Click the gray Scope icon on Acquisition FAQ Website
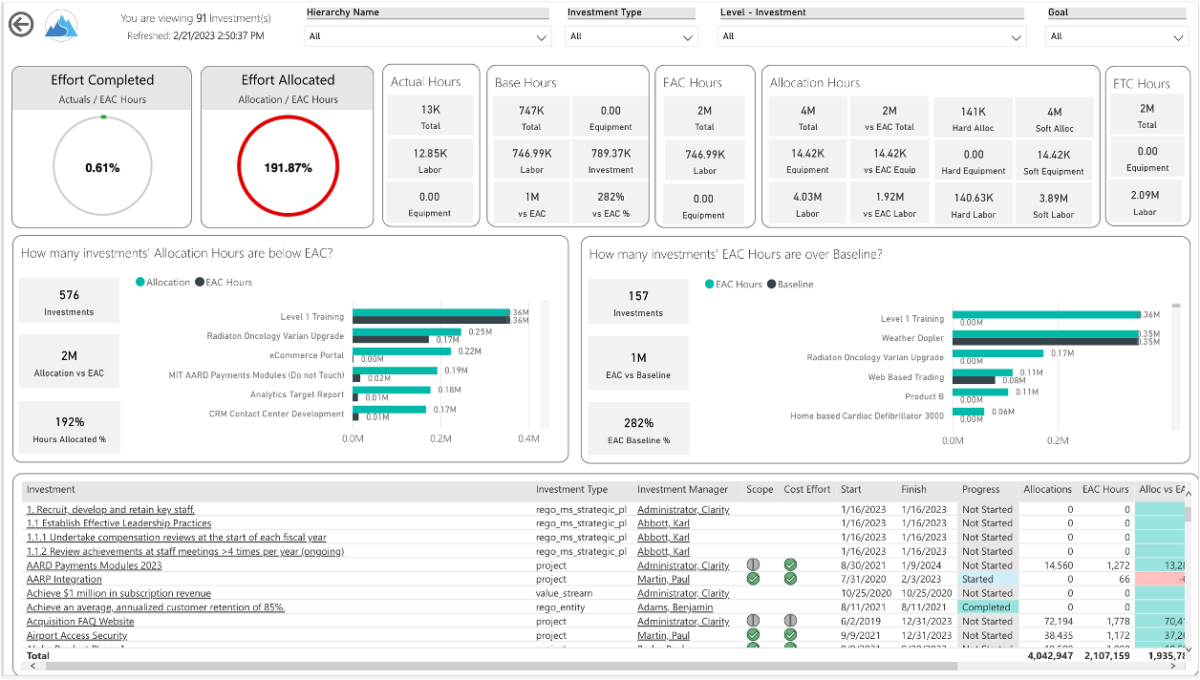The image size is (1200, 680). (760, 621)
